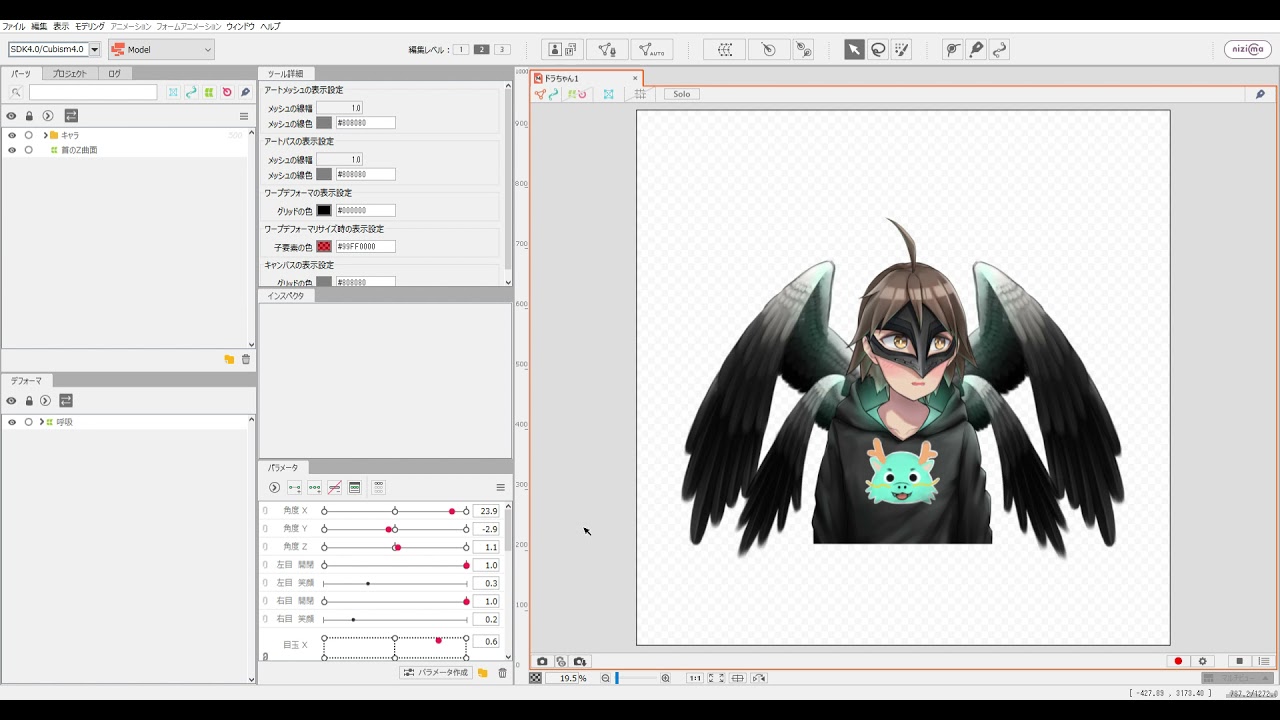
Task: Click the 1:1 actual size button
Action: (x=694, y=678)
